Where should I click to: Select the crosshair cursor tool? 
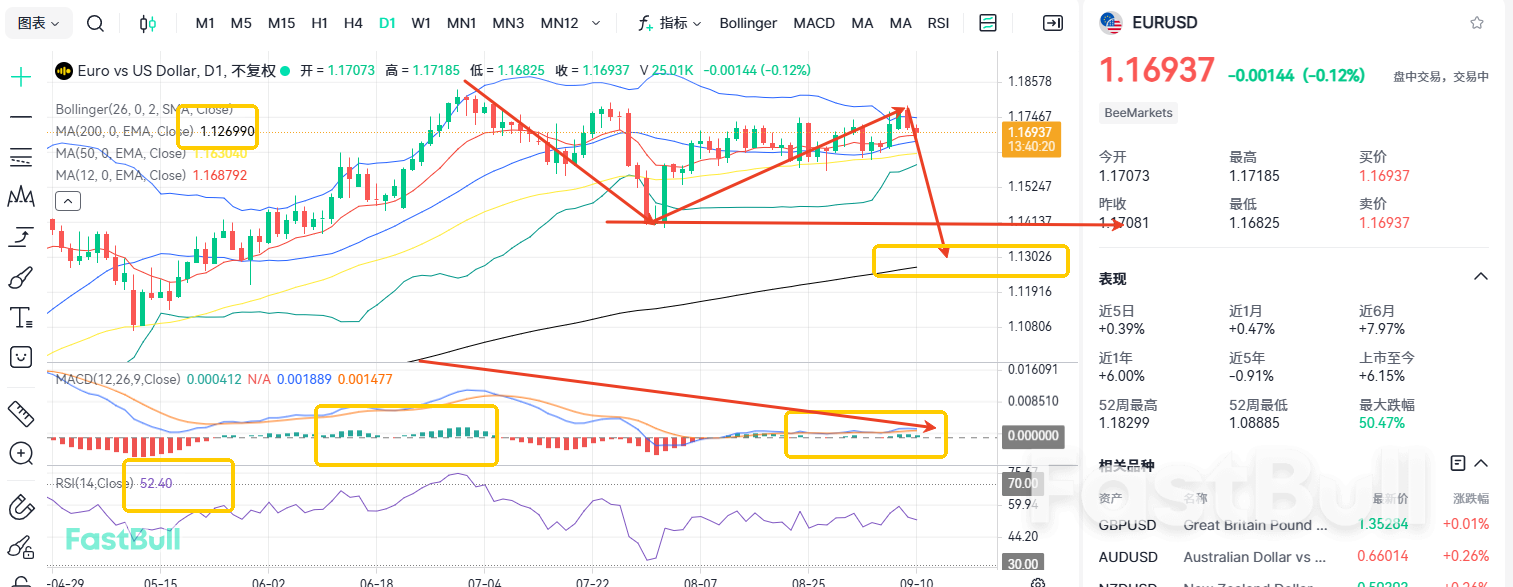(21, 77)
